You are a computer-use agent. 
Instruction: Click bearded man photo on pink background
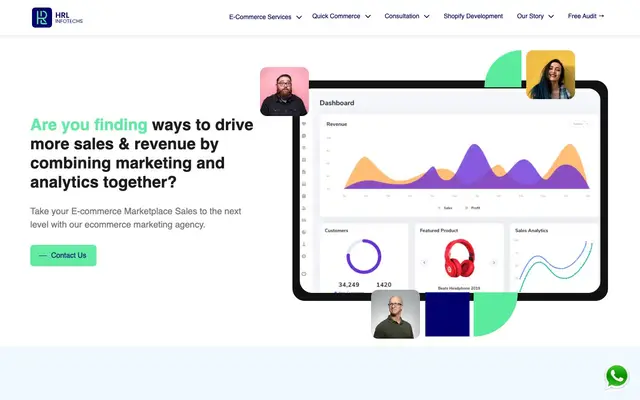point(284,91)
